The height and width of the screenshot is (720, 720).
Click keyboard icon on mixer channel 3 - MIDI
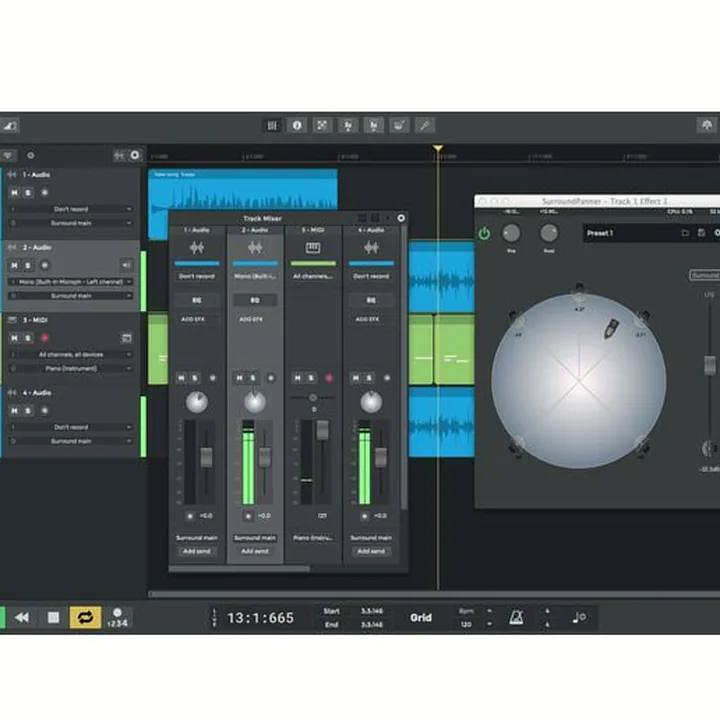pyautogui.click(x=313, y=248)
